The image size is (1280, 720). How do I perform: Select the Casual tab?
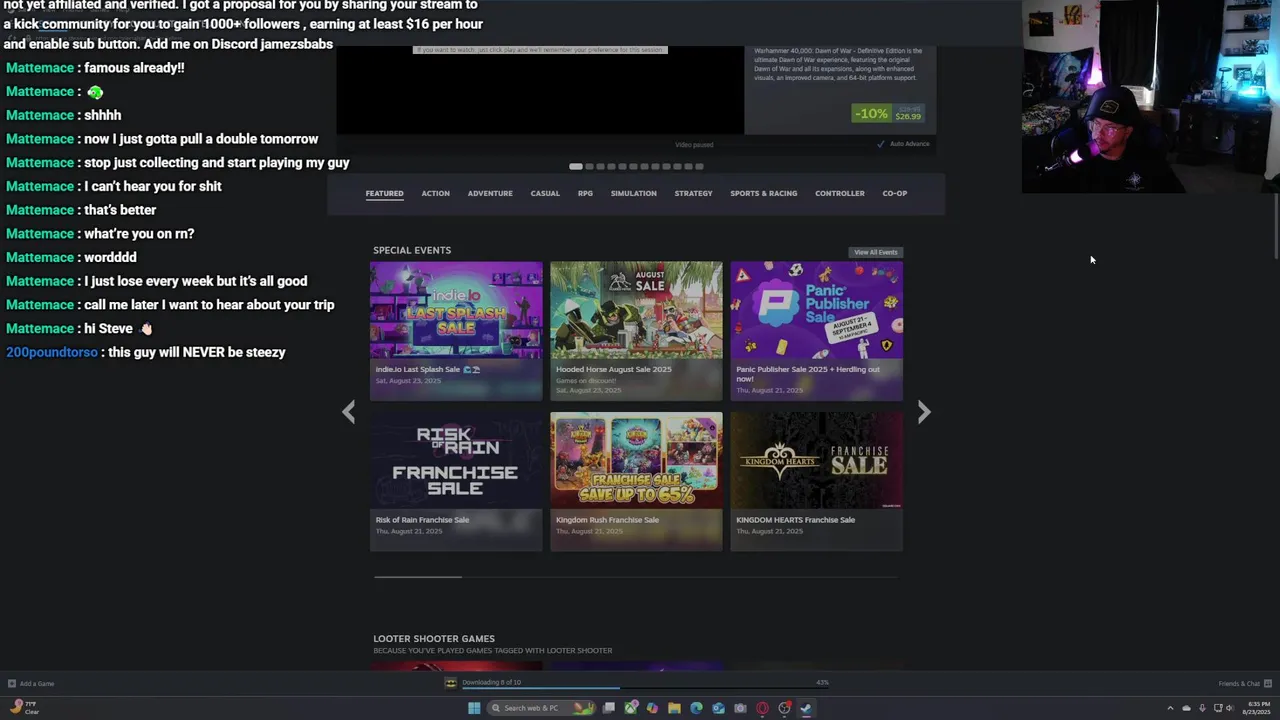(x=545, y=193)
